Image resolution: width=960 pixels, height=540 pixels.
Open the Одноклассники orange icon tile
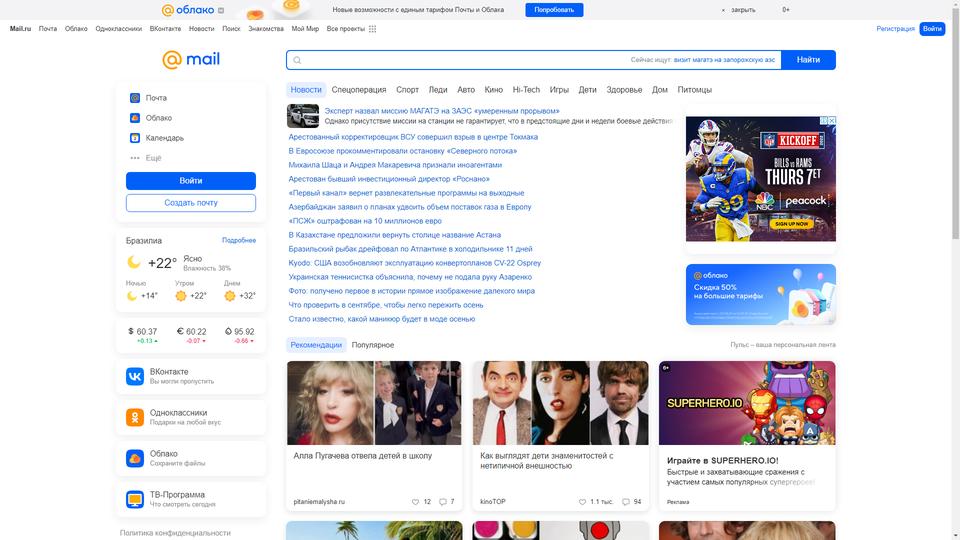[x=135, y=417]
